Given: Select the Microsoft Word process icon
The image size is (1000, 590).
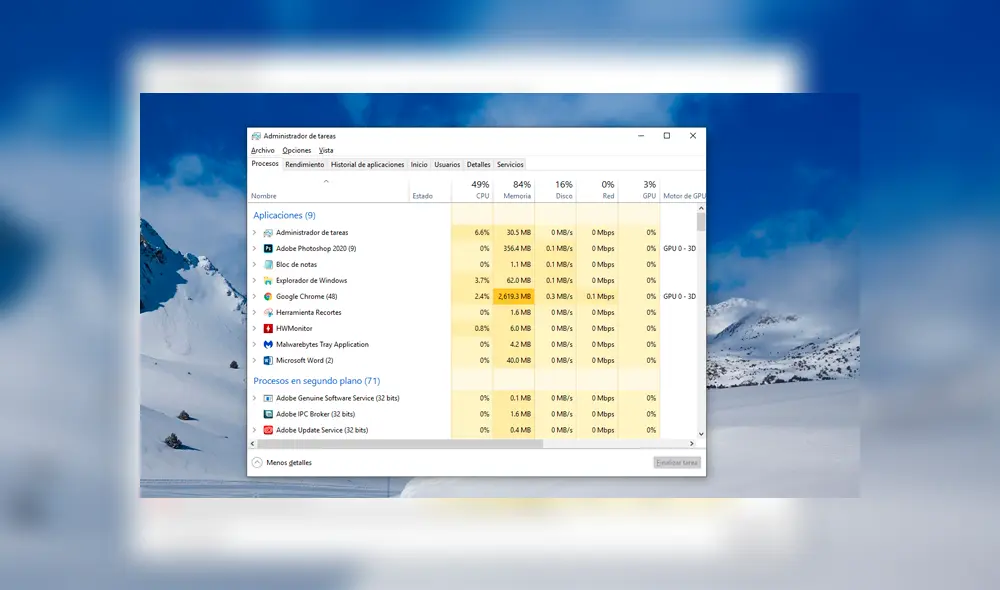Looking at the screenshot, I should (267, 360).
